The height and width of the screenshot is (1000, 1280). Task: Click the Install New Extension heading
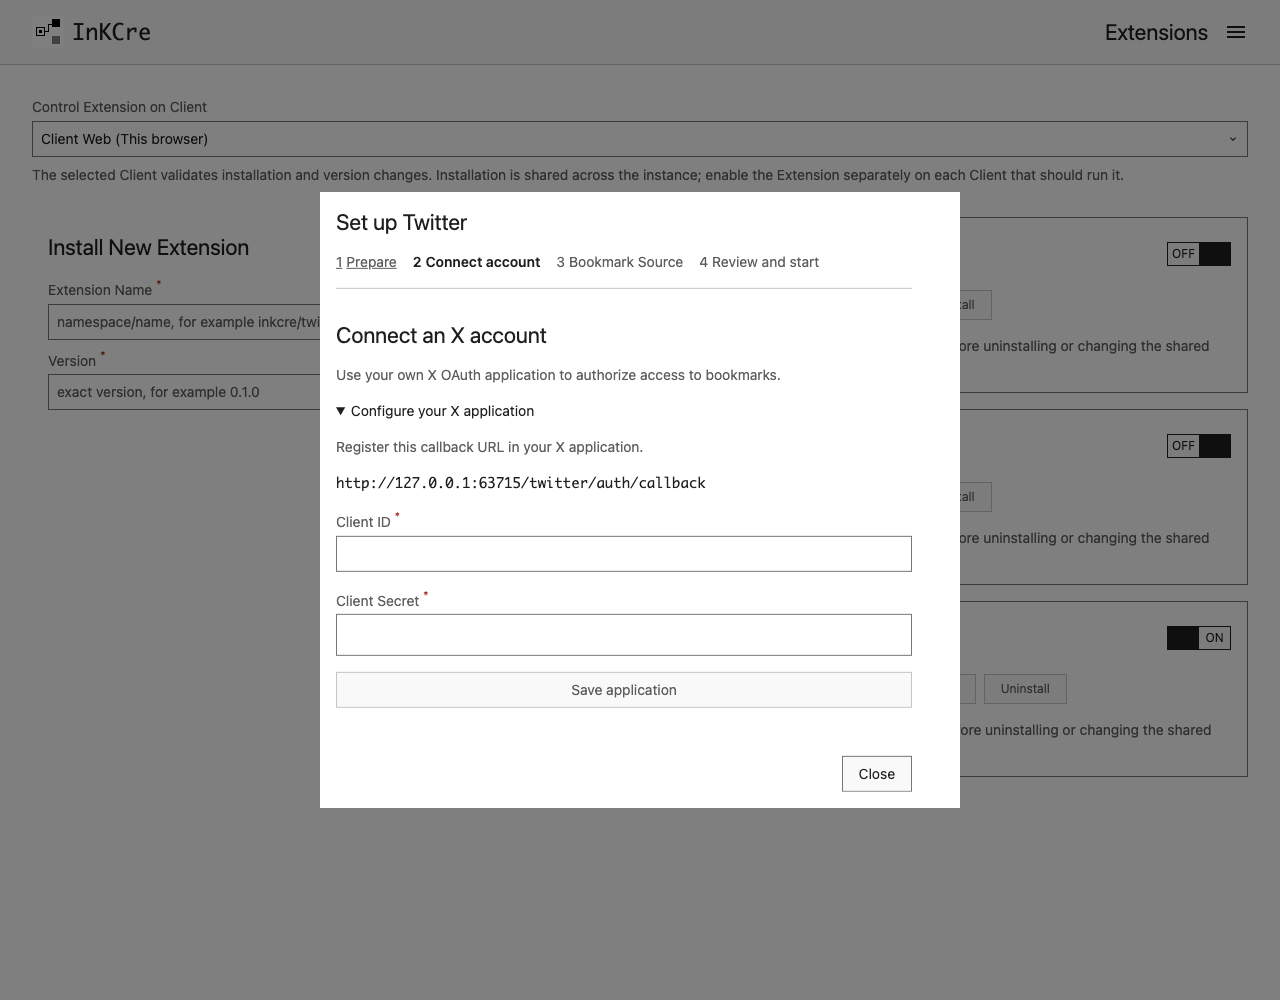pyautogui.click(x=148, y=248)
